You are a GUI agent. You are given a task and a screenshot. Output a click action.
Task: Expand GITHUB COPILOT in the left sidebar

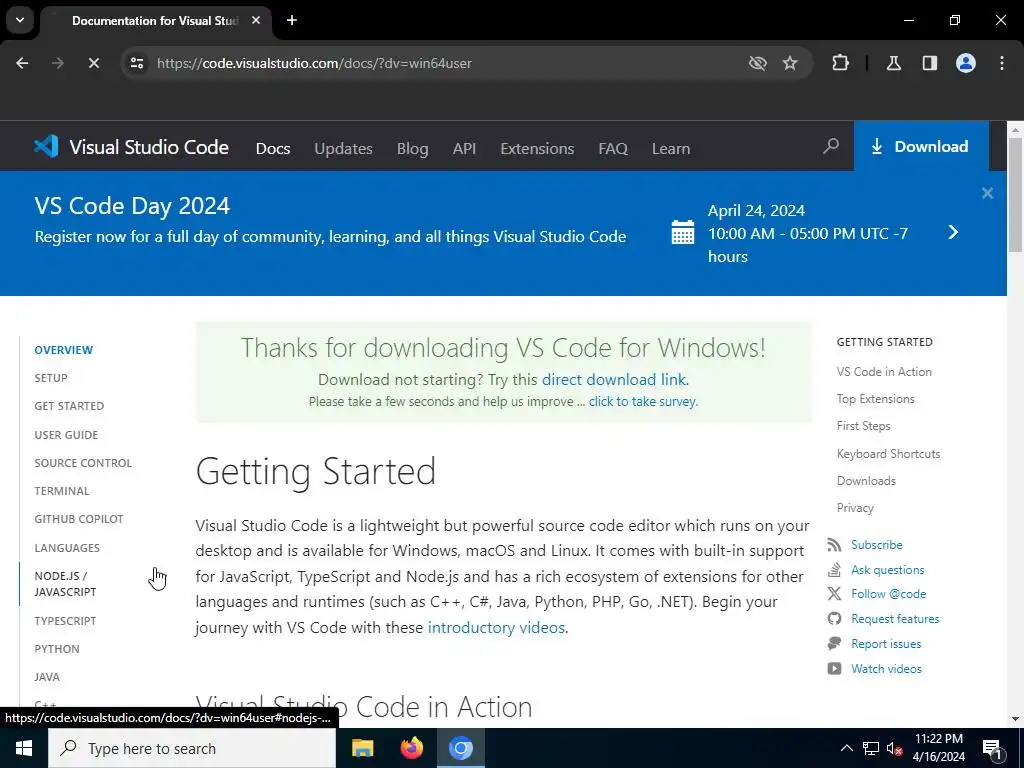79,519
